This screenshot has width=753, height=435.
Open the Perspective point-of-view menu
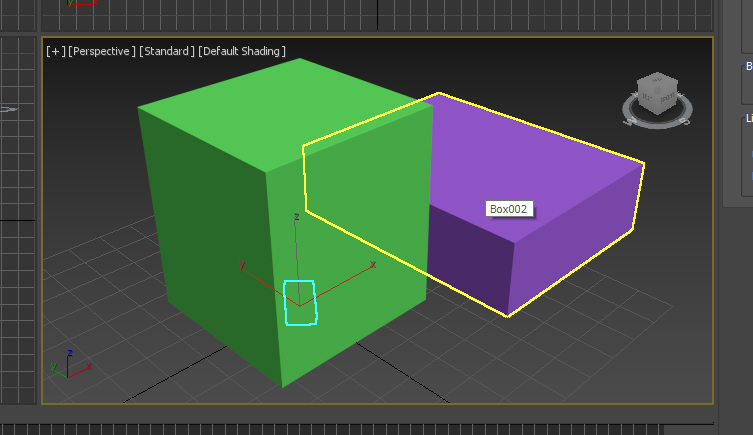pos(101,51)
